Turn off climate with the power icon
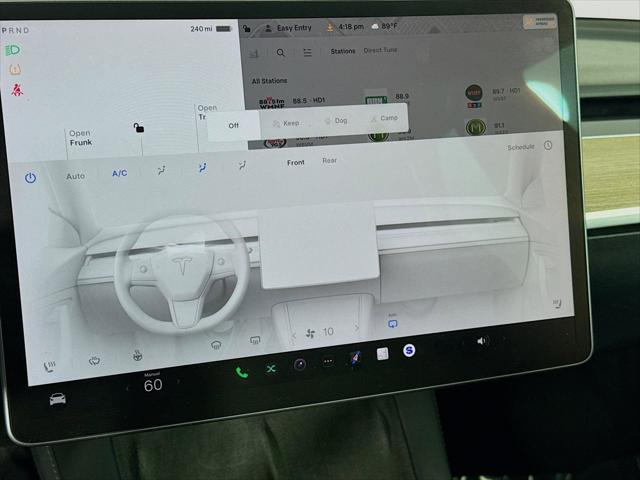 [31, 178]
